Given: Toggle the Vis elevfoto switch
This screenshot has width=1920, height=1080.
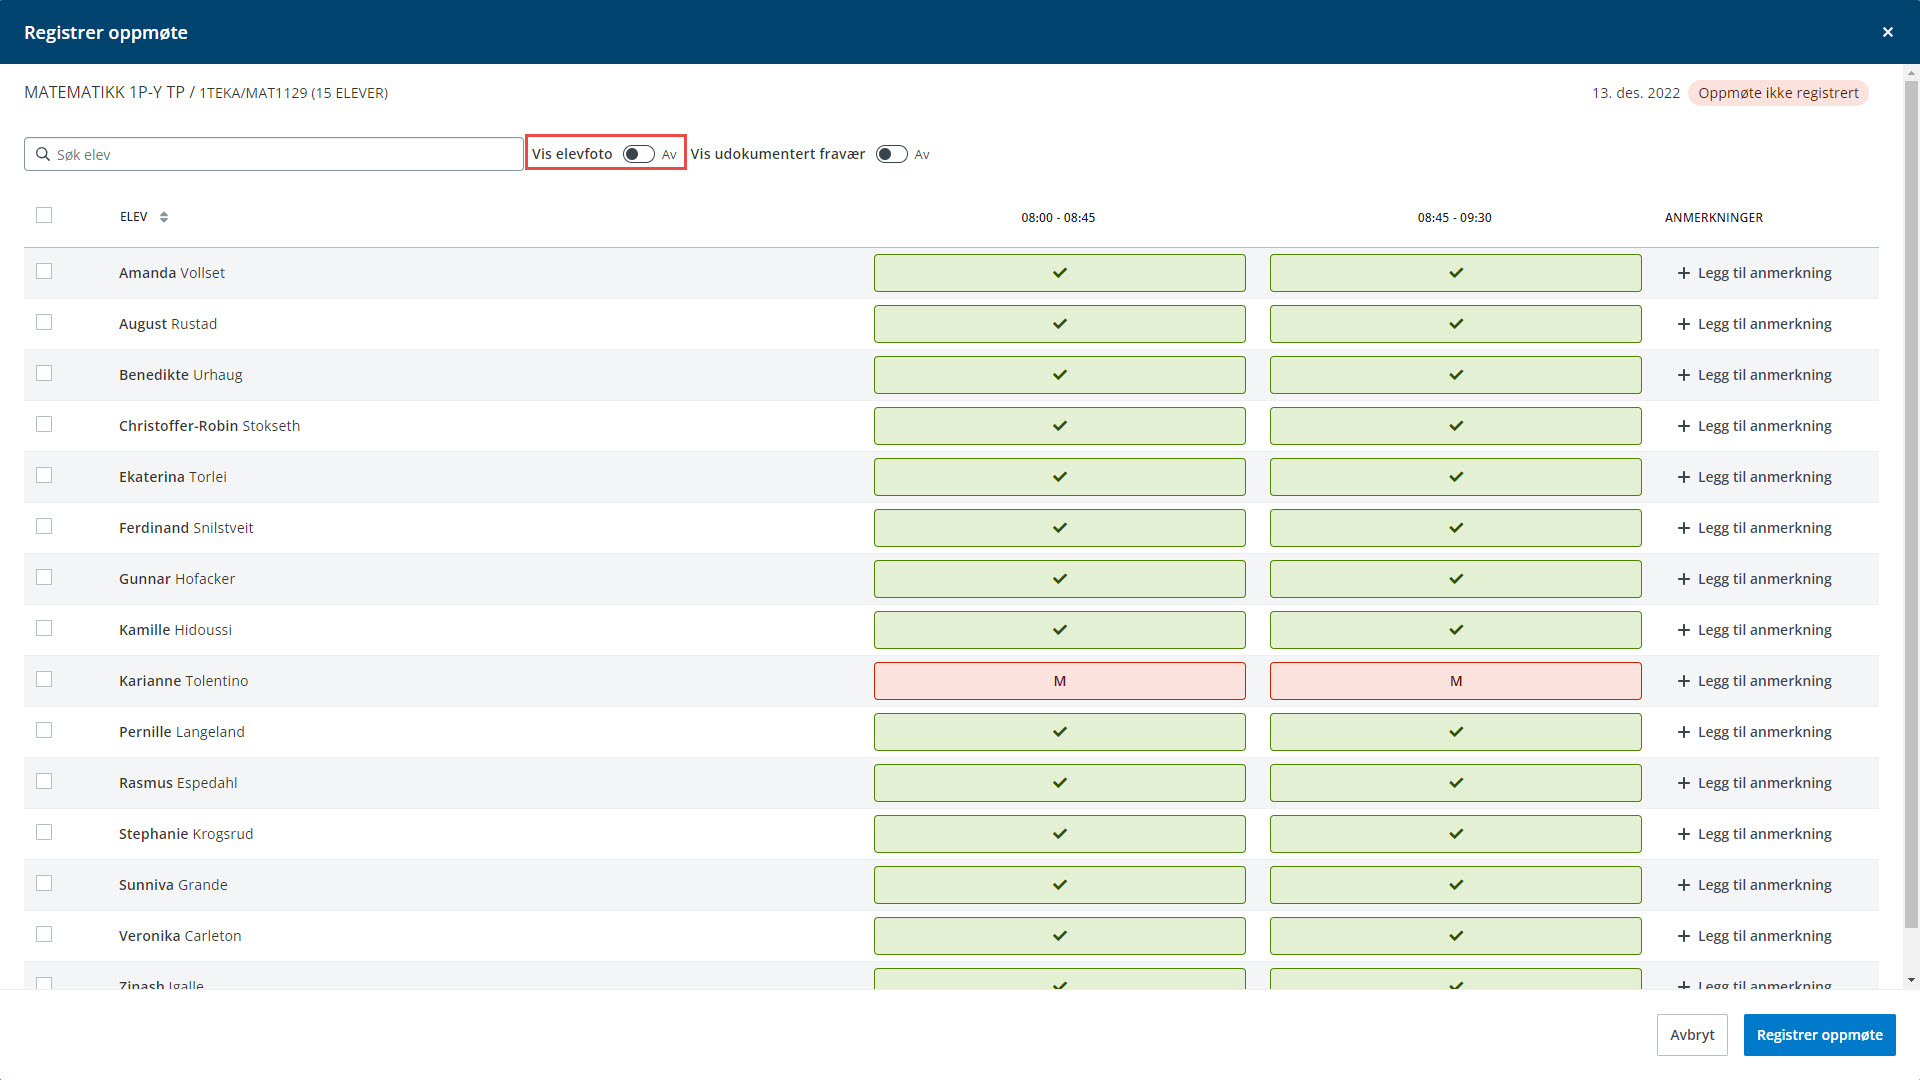Looking at the screenshot, I should (638, 154).
